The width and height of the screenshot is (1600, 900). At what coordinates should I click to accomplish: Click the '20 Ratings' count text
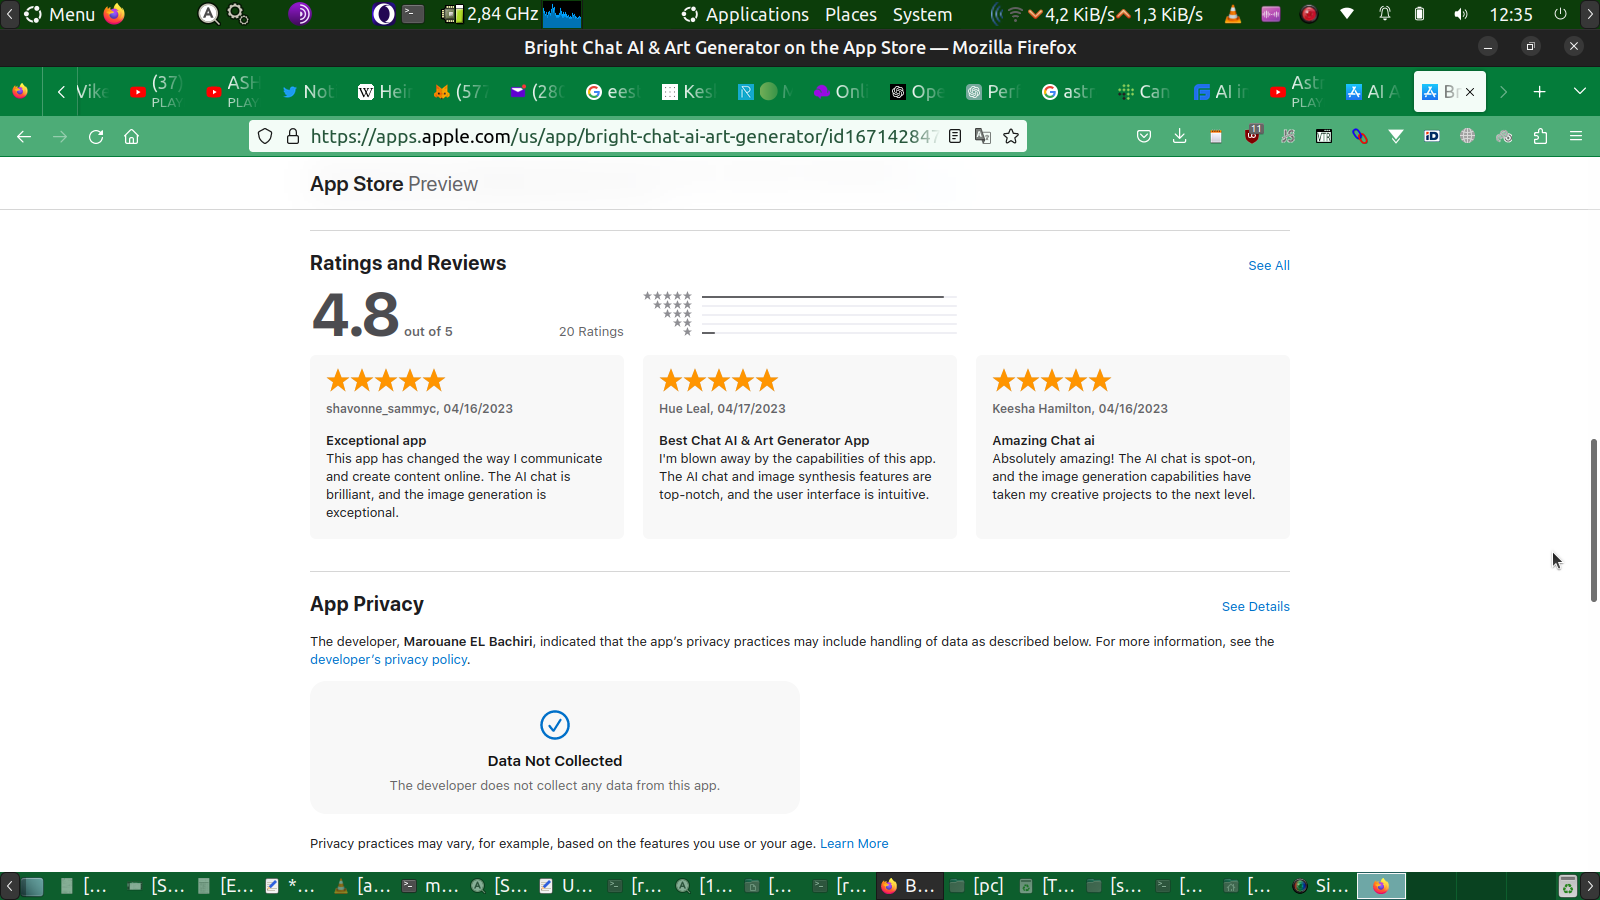point(591,332)
